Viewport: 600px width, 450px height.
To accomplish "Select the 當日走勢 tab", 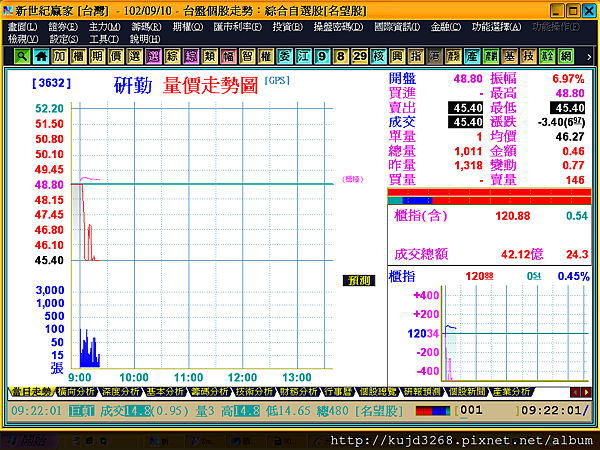I will [x=31, y=392].
